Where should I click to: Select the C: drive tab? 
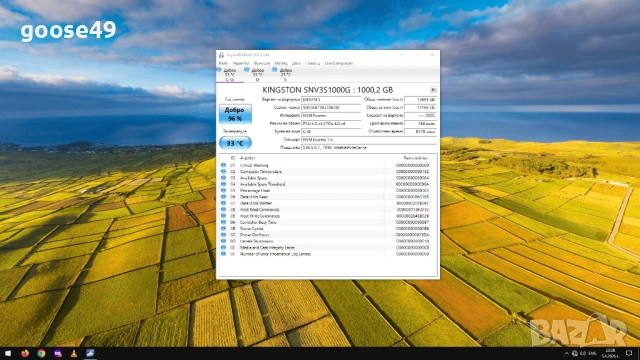click(x=230, y=75)
